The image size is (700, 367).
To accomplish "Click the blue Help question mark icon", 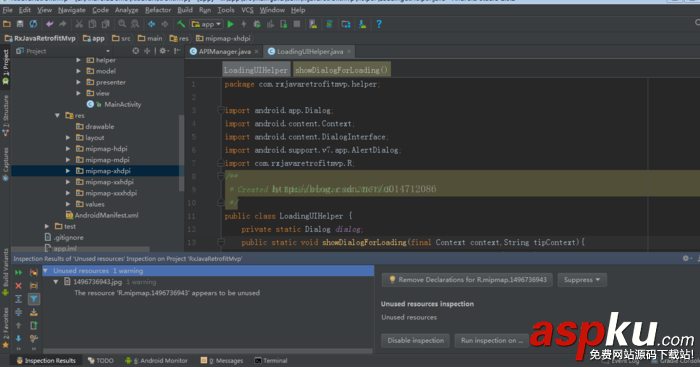I will (379, 24).
